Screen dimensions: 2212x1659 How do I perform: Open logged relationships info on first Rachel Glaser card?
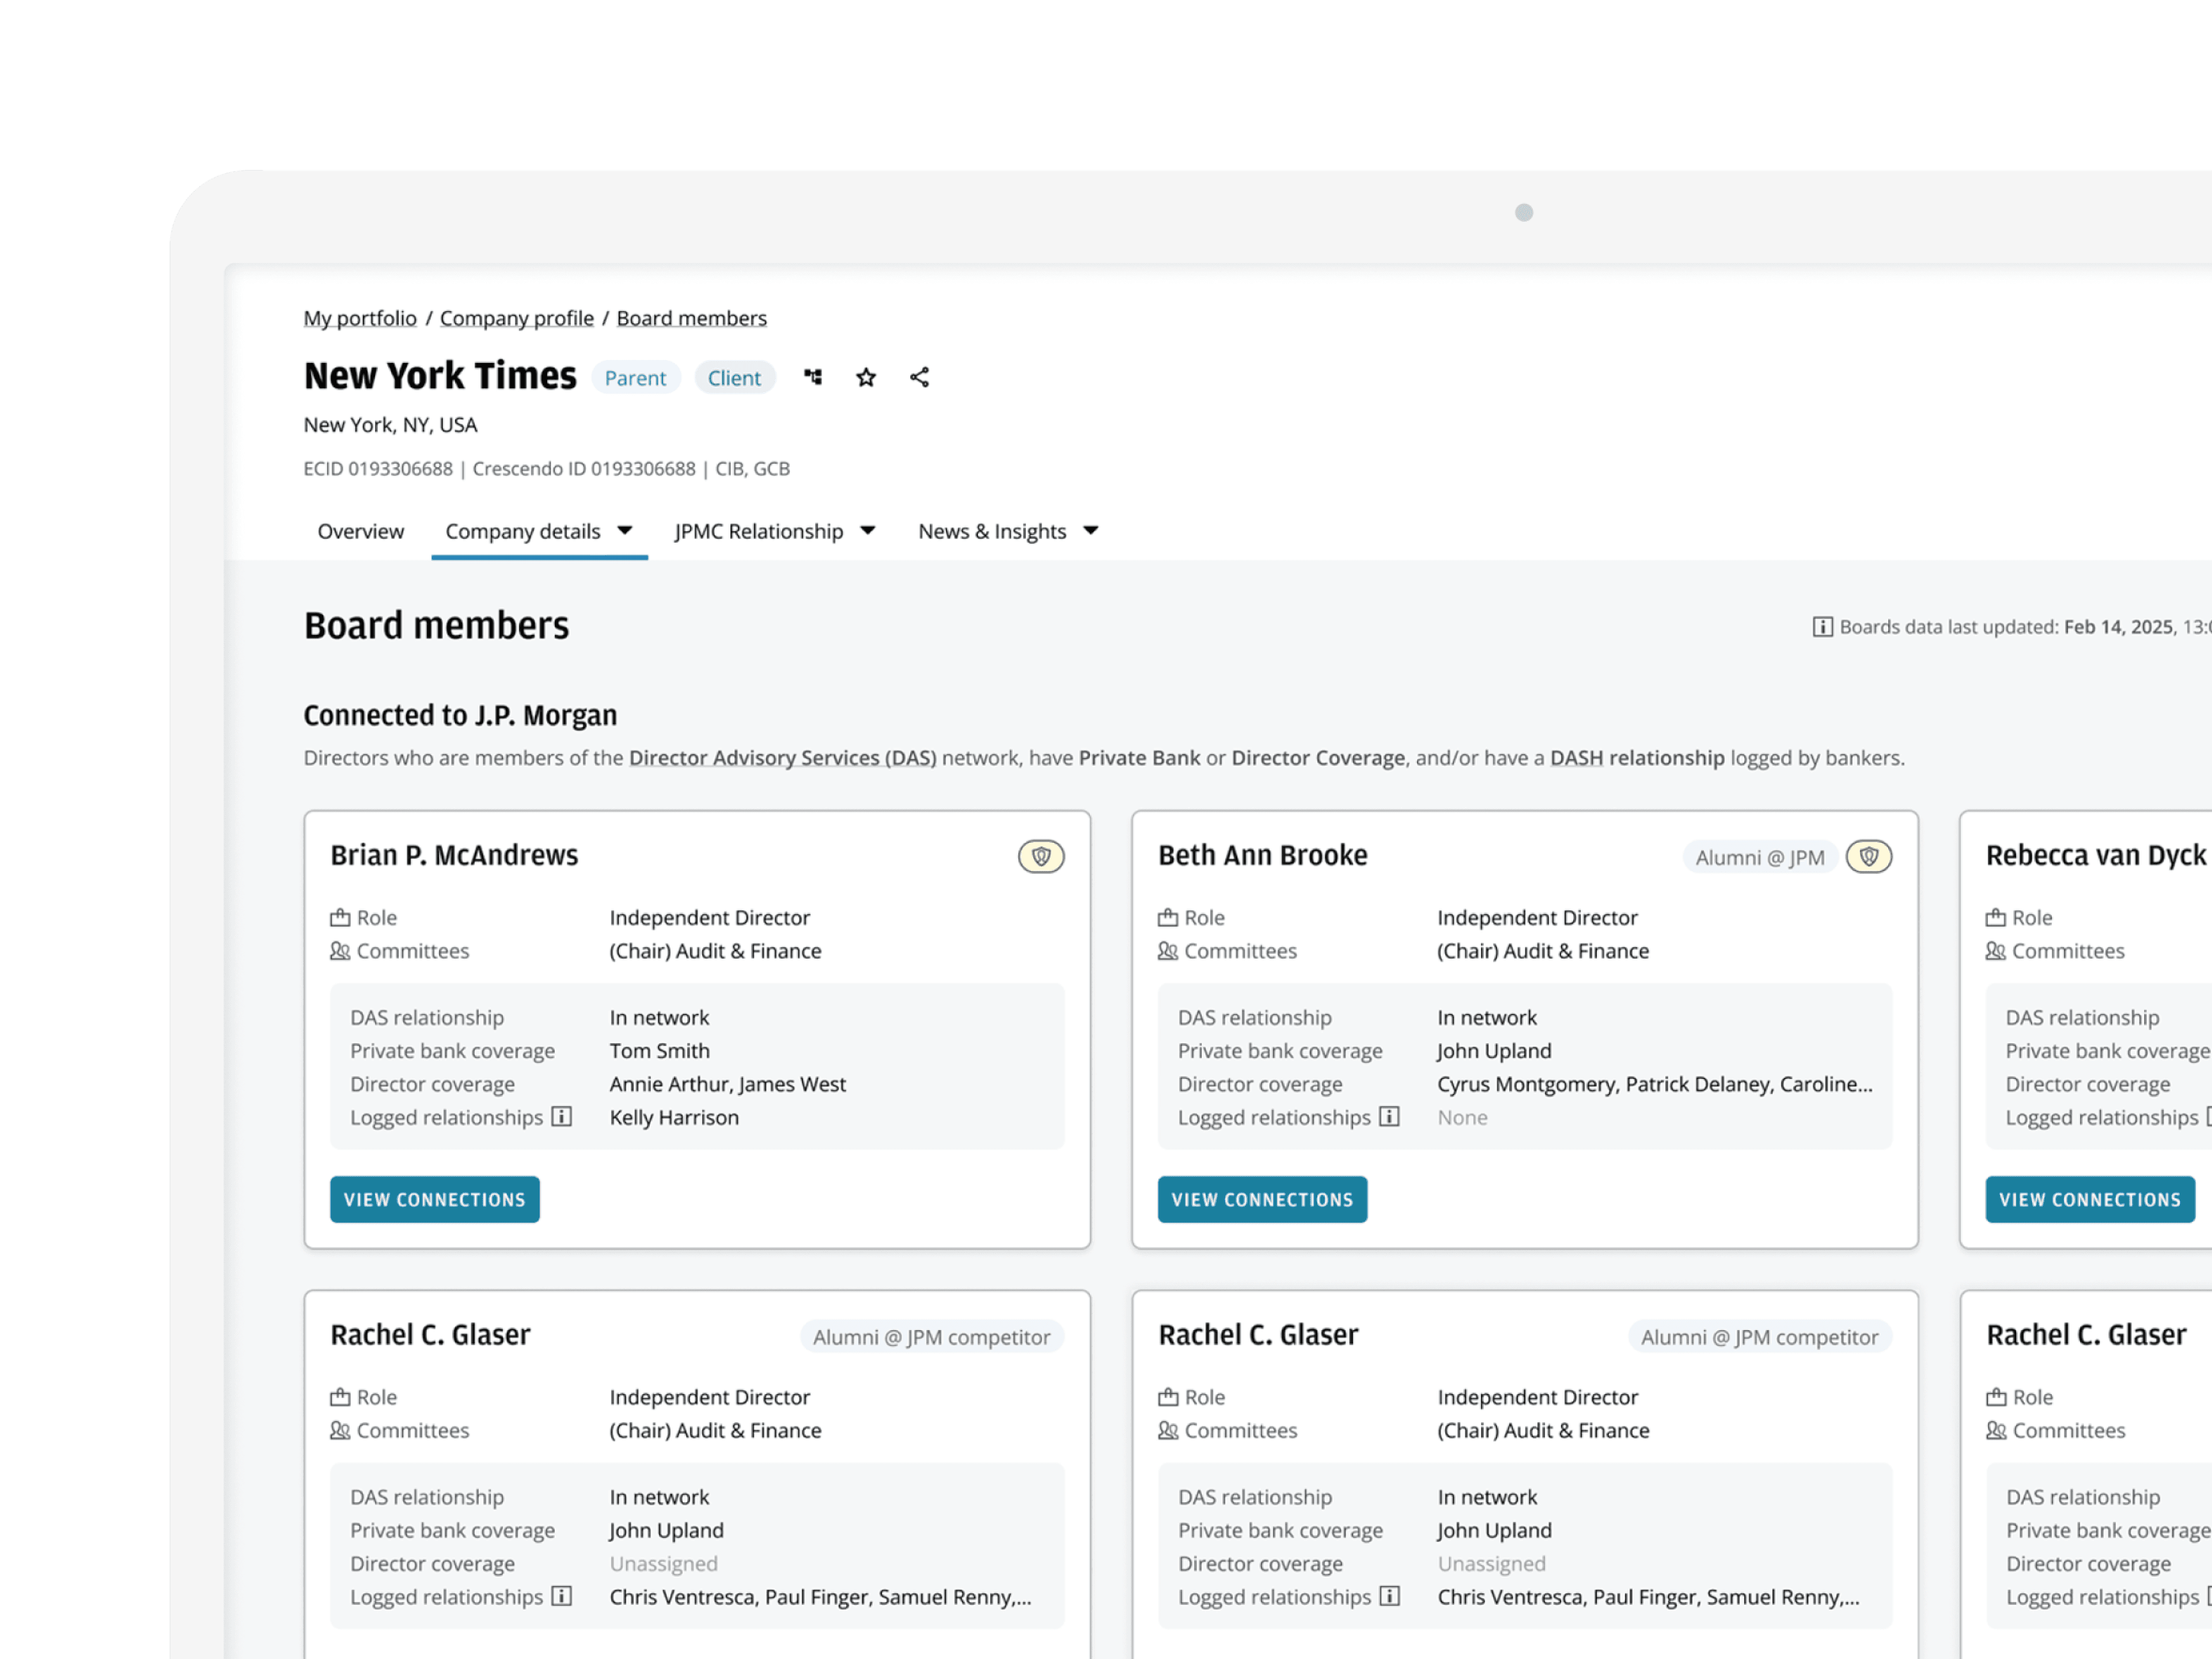(x=562, y=1595)
